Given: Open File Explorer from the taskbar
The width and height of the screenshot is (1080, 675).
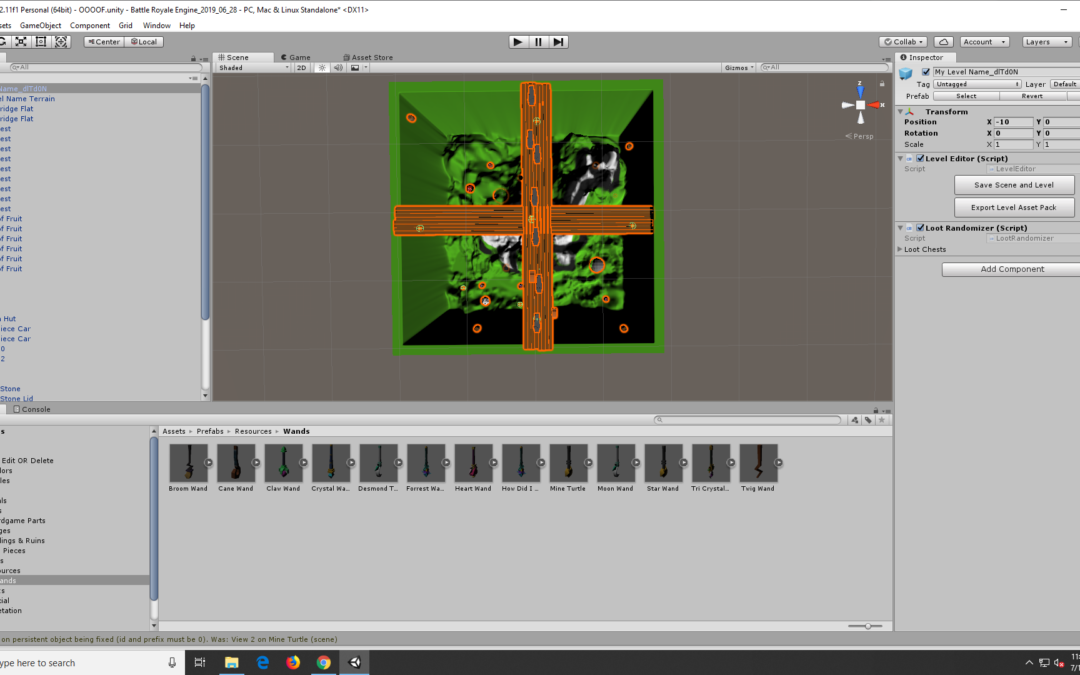Looking at the screenshot, I should point(231,663).
